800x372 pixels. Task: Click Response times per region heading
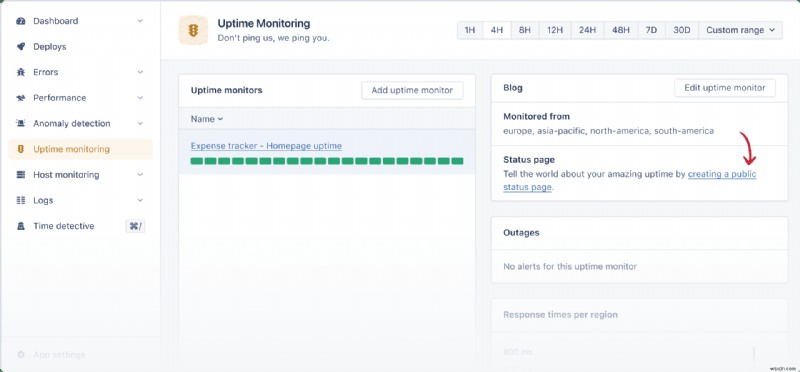(560, 314)
